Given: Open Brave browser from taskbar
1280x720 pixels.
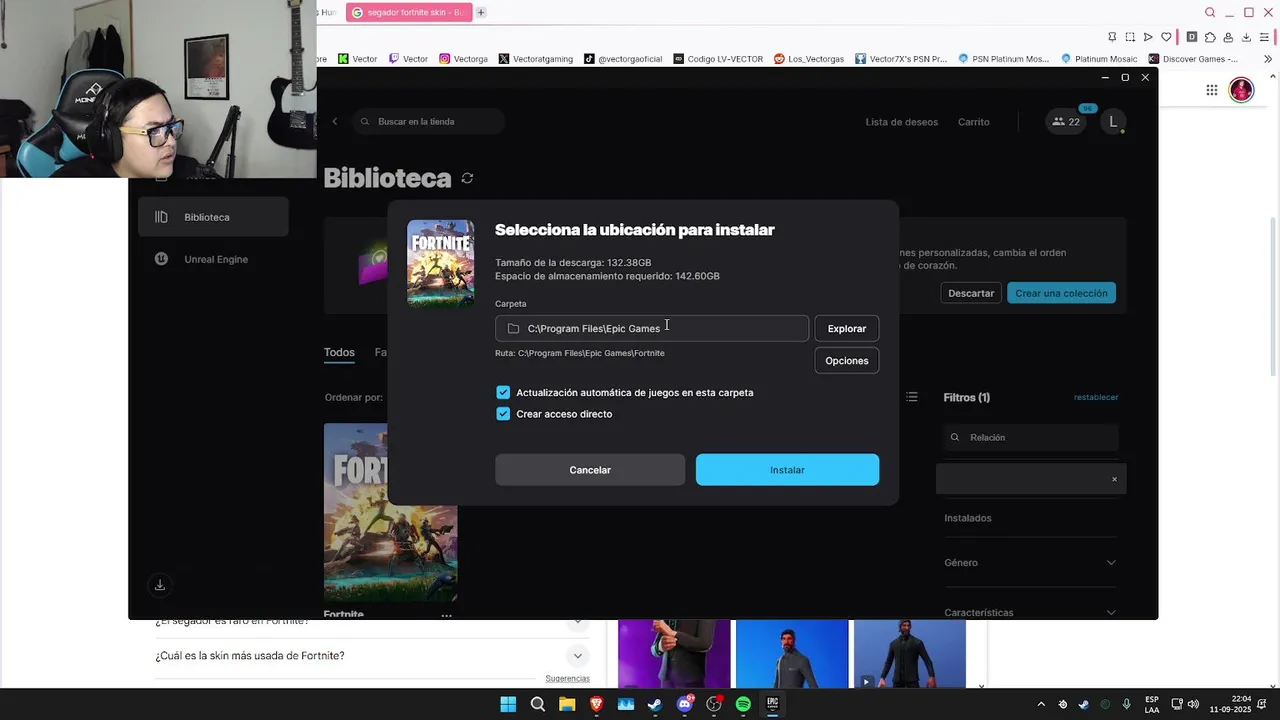Looking at the screenshot, I should 596,704.
